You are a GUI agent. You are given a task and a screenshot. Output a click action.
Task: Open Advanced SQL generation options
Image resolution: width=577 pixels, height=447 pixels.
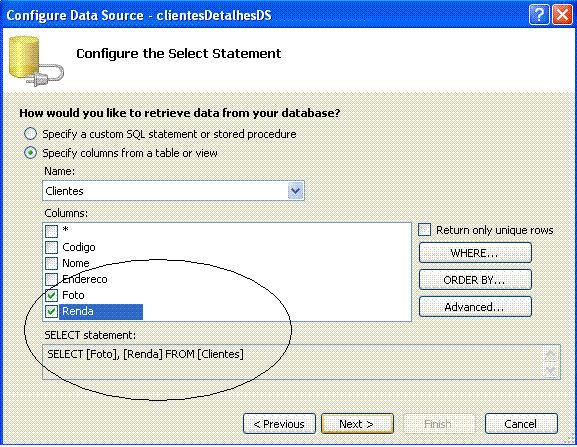coord(475,307)
